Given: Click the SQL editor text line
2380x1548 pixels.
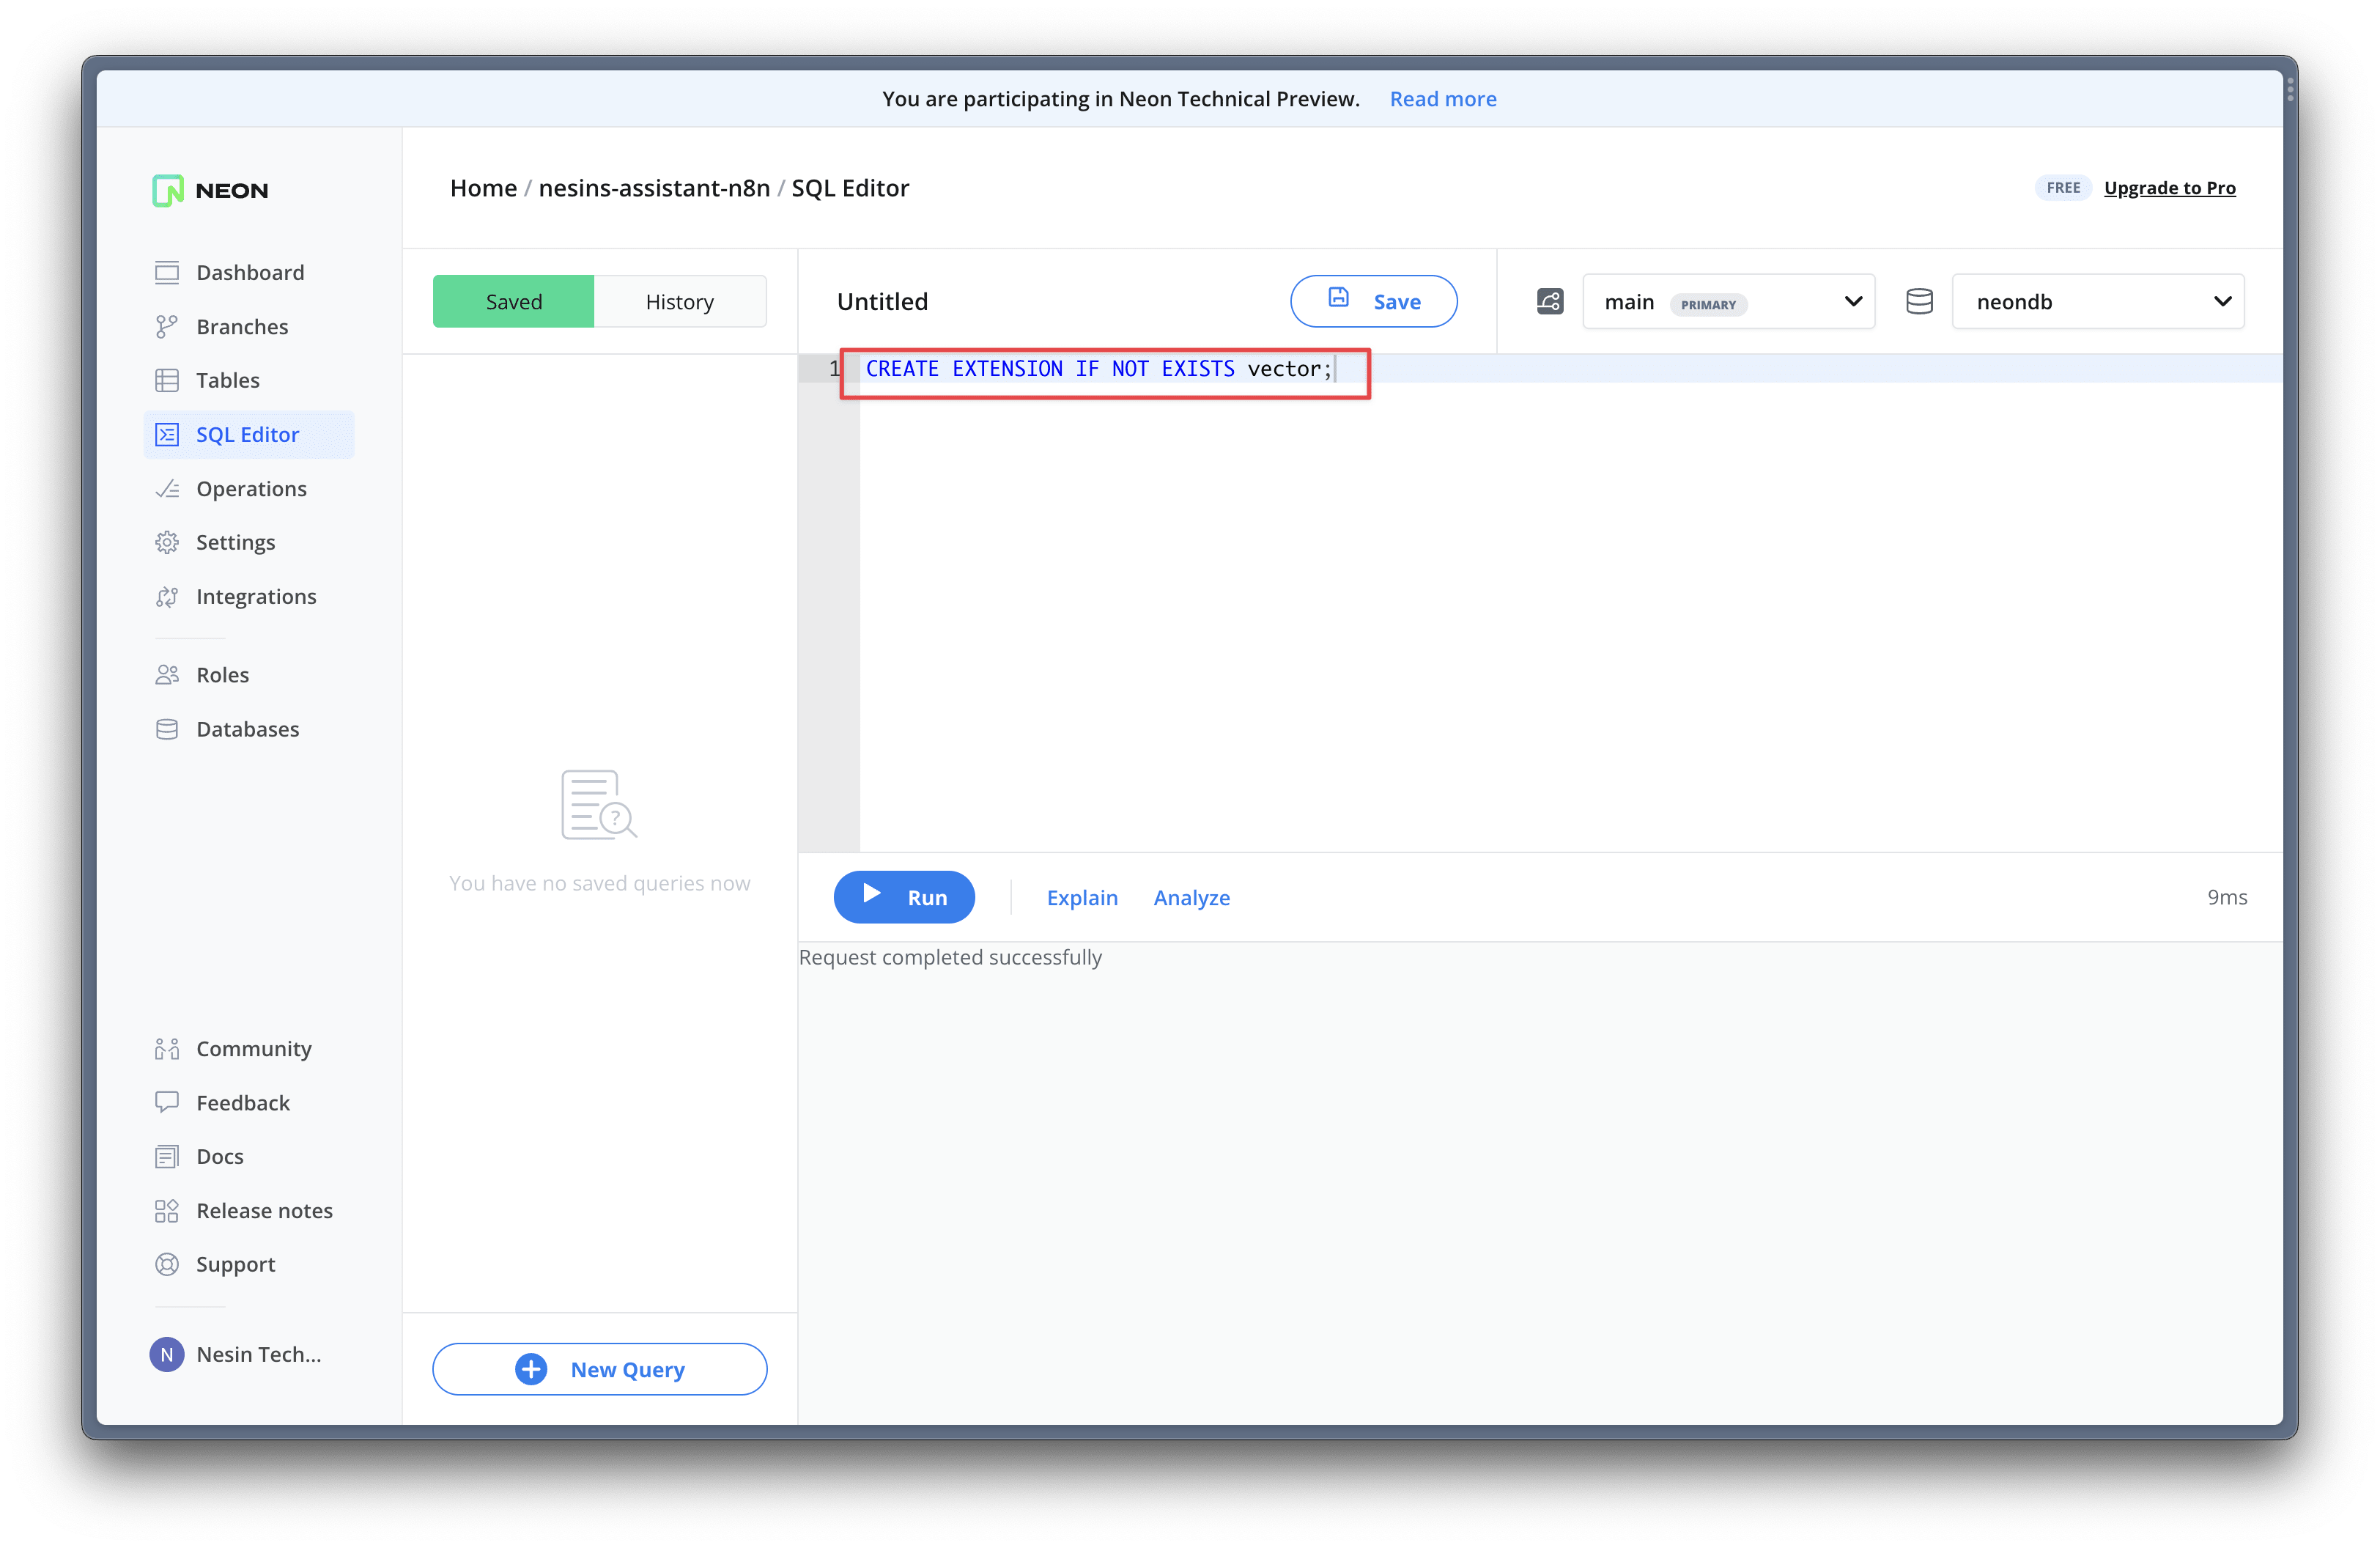Looking at the screenshot, I should (1570, 368).
